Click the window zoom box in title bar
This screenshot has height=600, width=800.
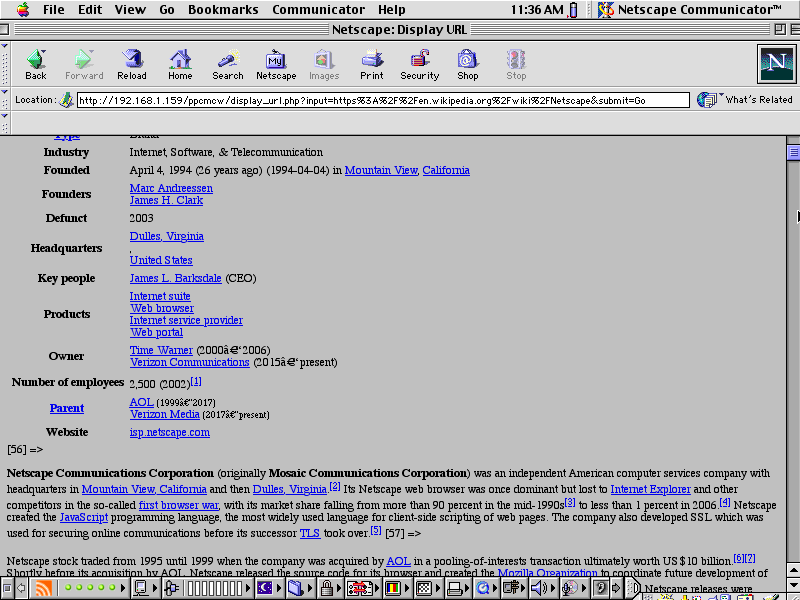[x=780, y=29]
